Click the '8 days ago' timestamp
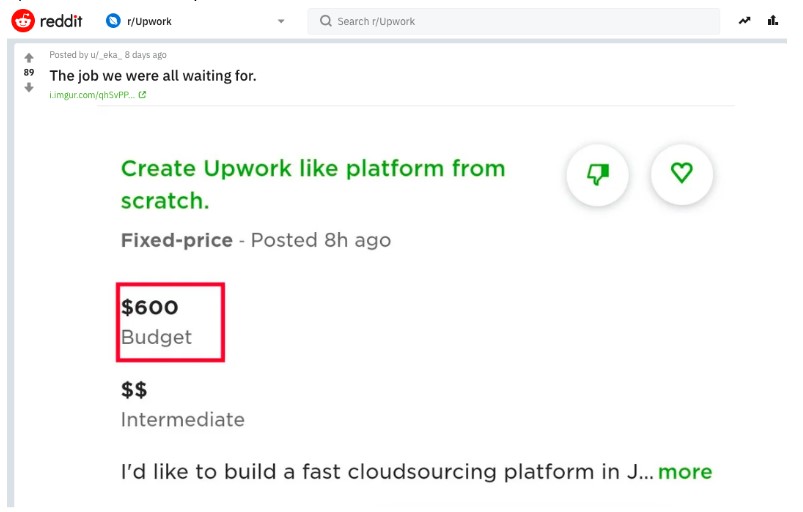 point(145,55)
